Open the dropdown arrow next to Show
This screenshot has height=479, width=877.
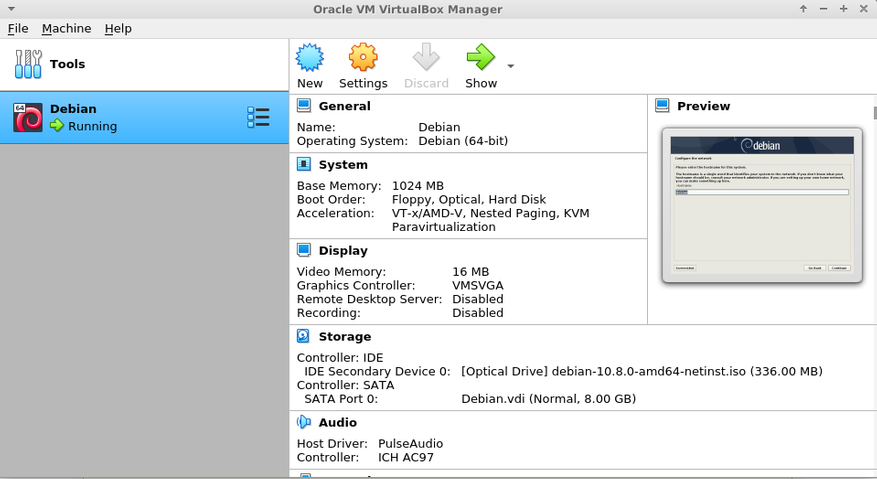coord(510,67)
